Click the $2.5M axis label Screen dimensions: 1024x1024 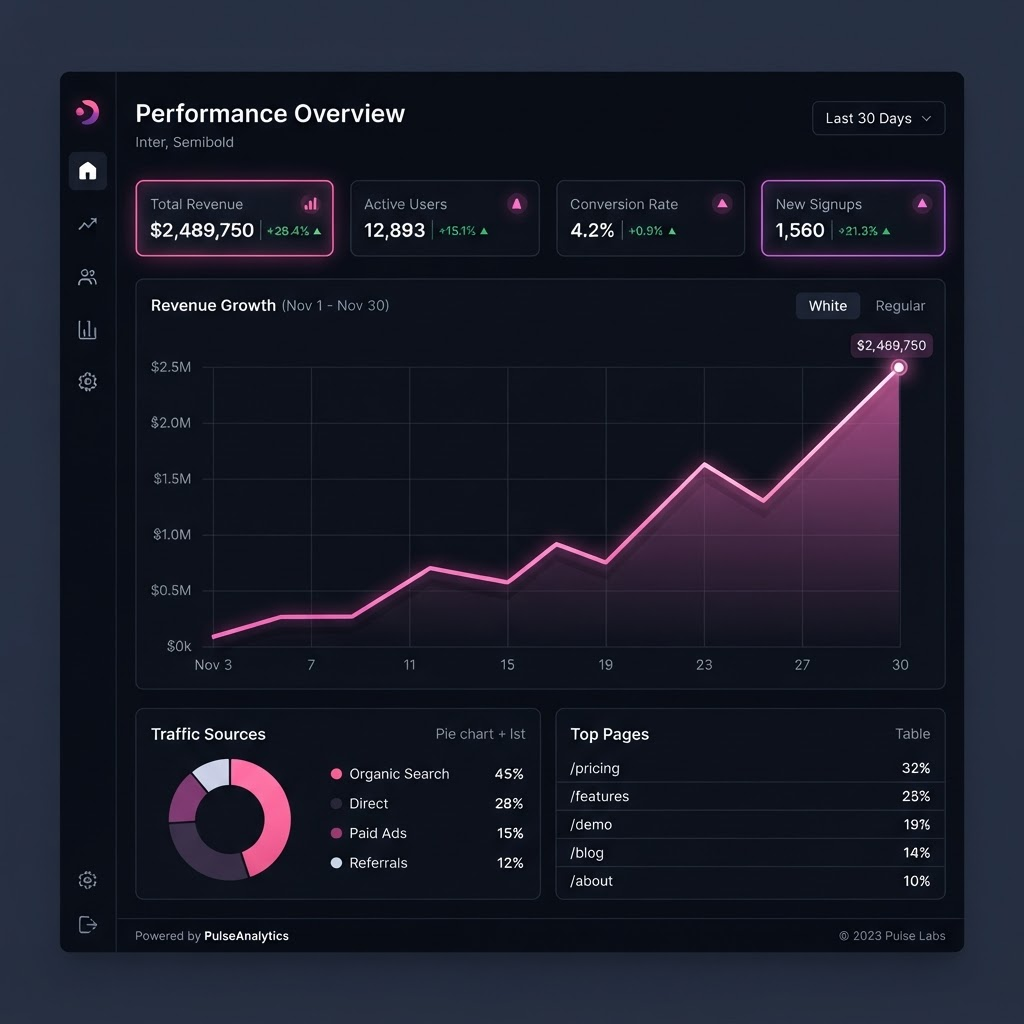[171, 367]
